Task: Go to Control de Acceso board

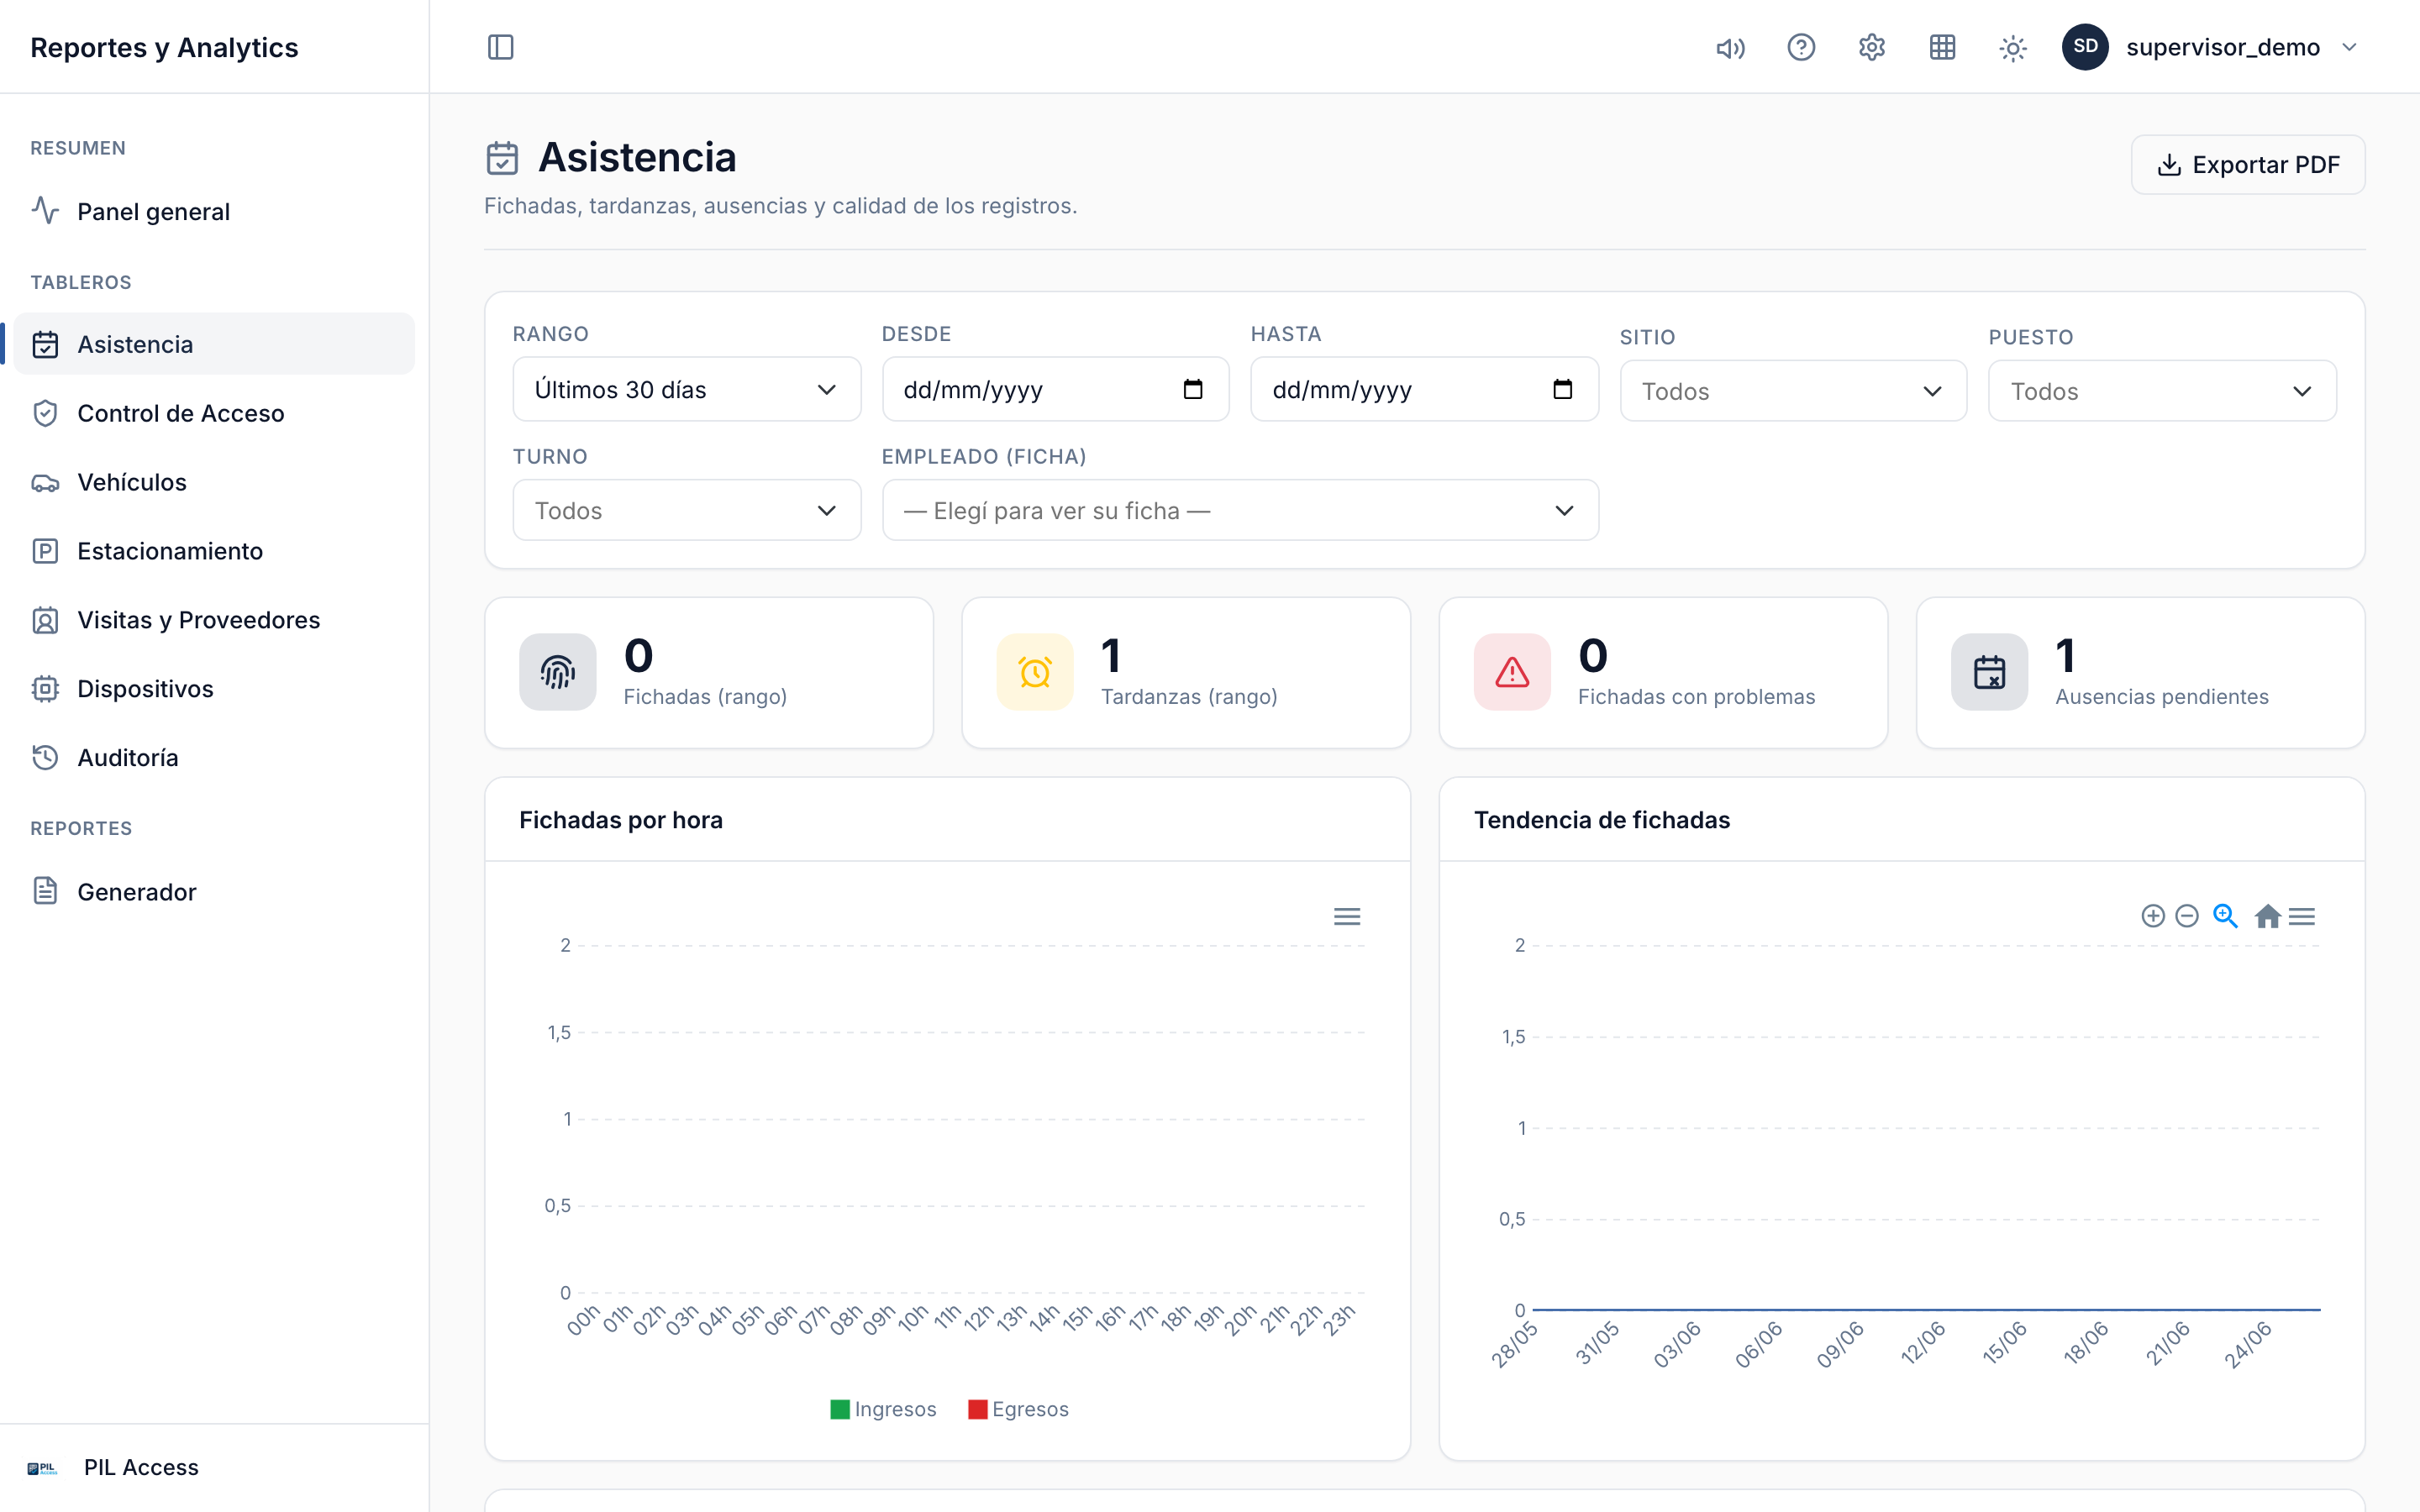Action: point(214,413)
